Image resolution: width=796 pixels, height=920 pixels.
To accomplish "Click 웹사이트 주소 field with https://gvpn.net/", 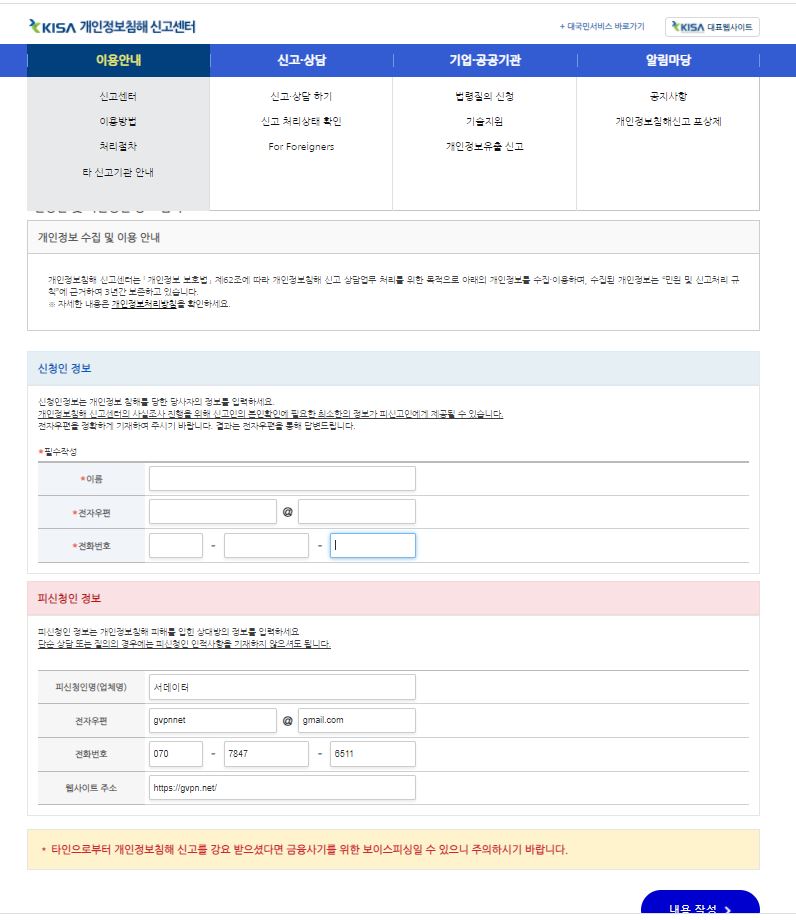I will [282, 788].
